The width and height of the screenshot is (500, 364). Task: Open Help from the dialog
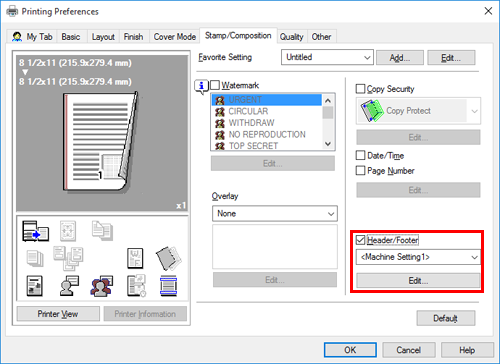click(x=467, y=350)
